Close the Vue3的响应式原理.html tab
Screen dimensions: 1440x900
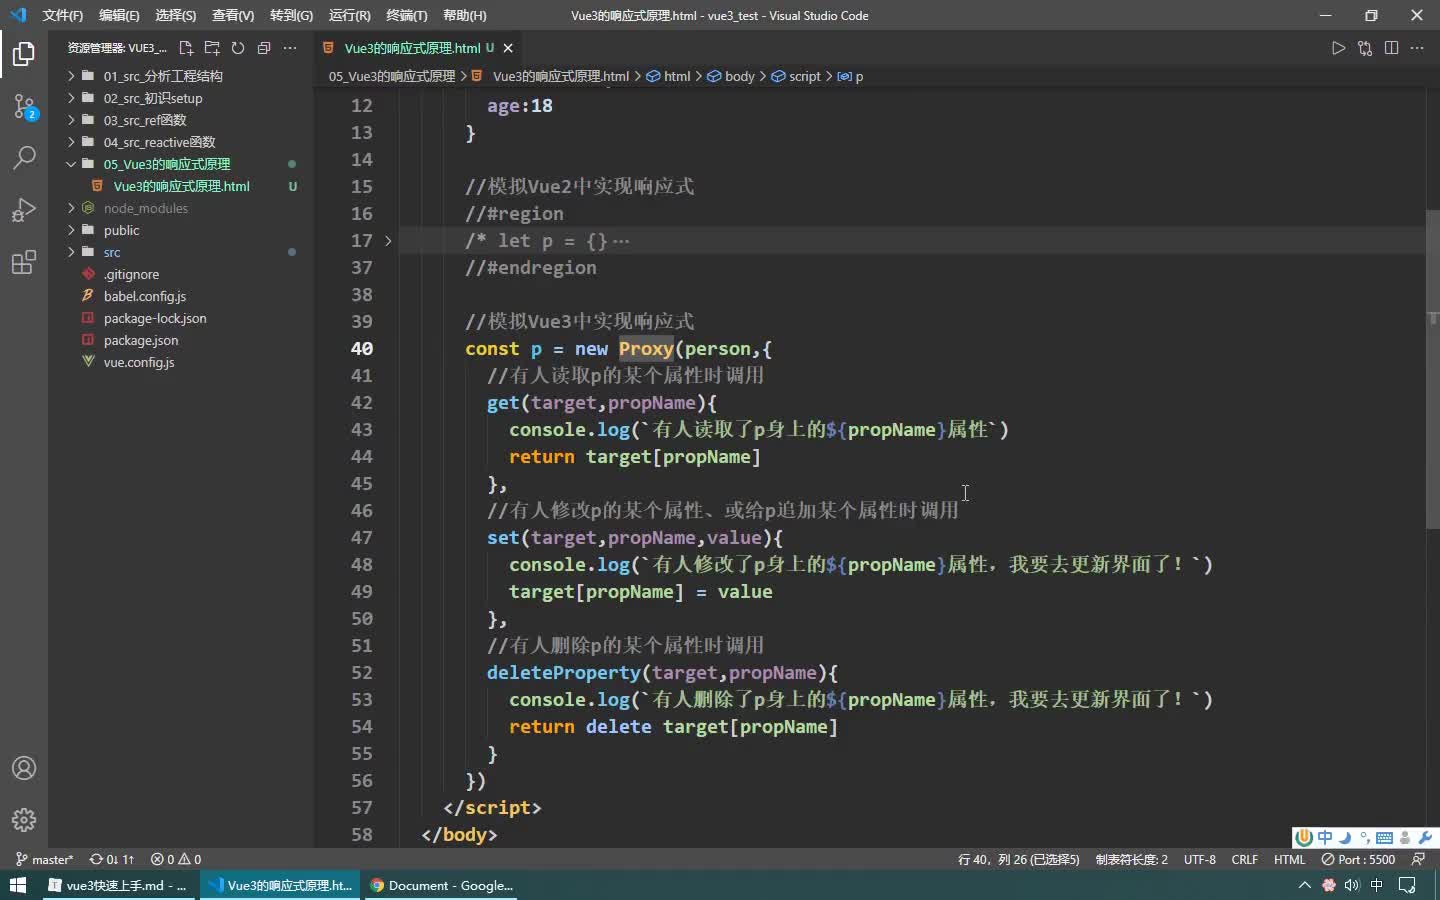tap(508, 48)
